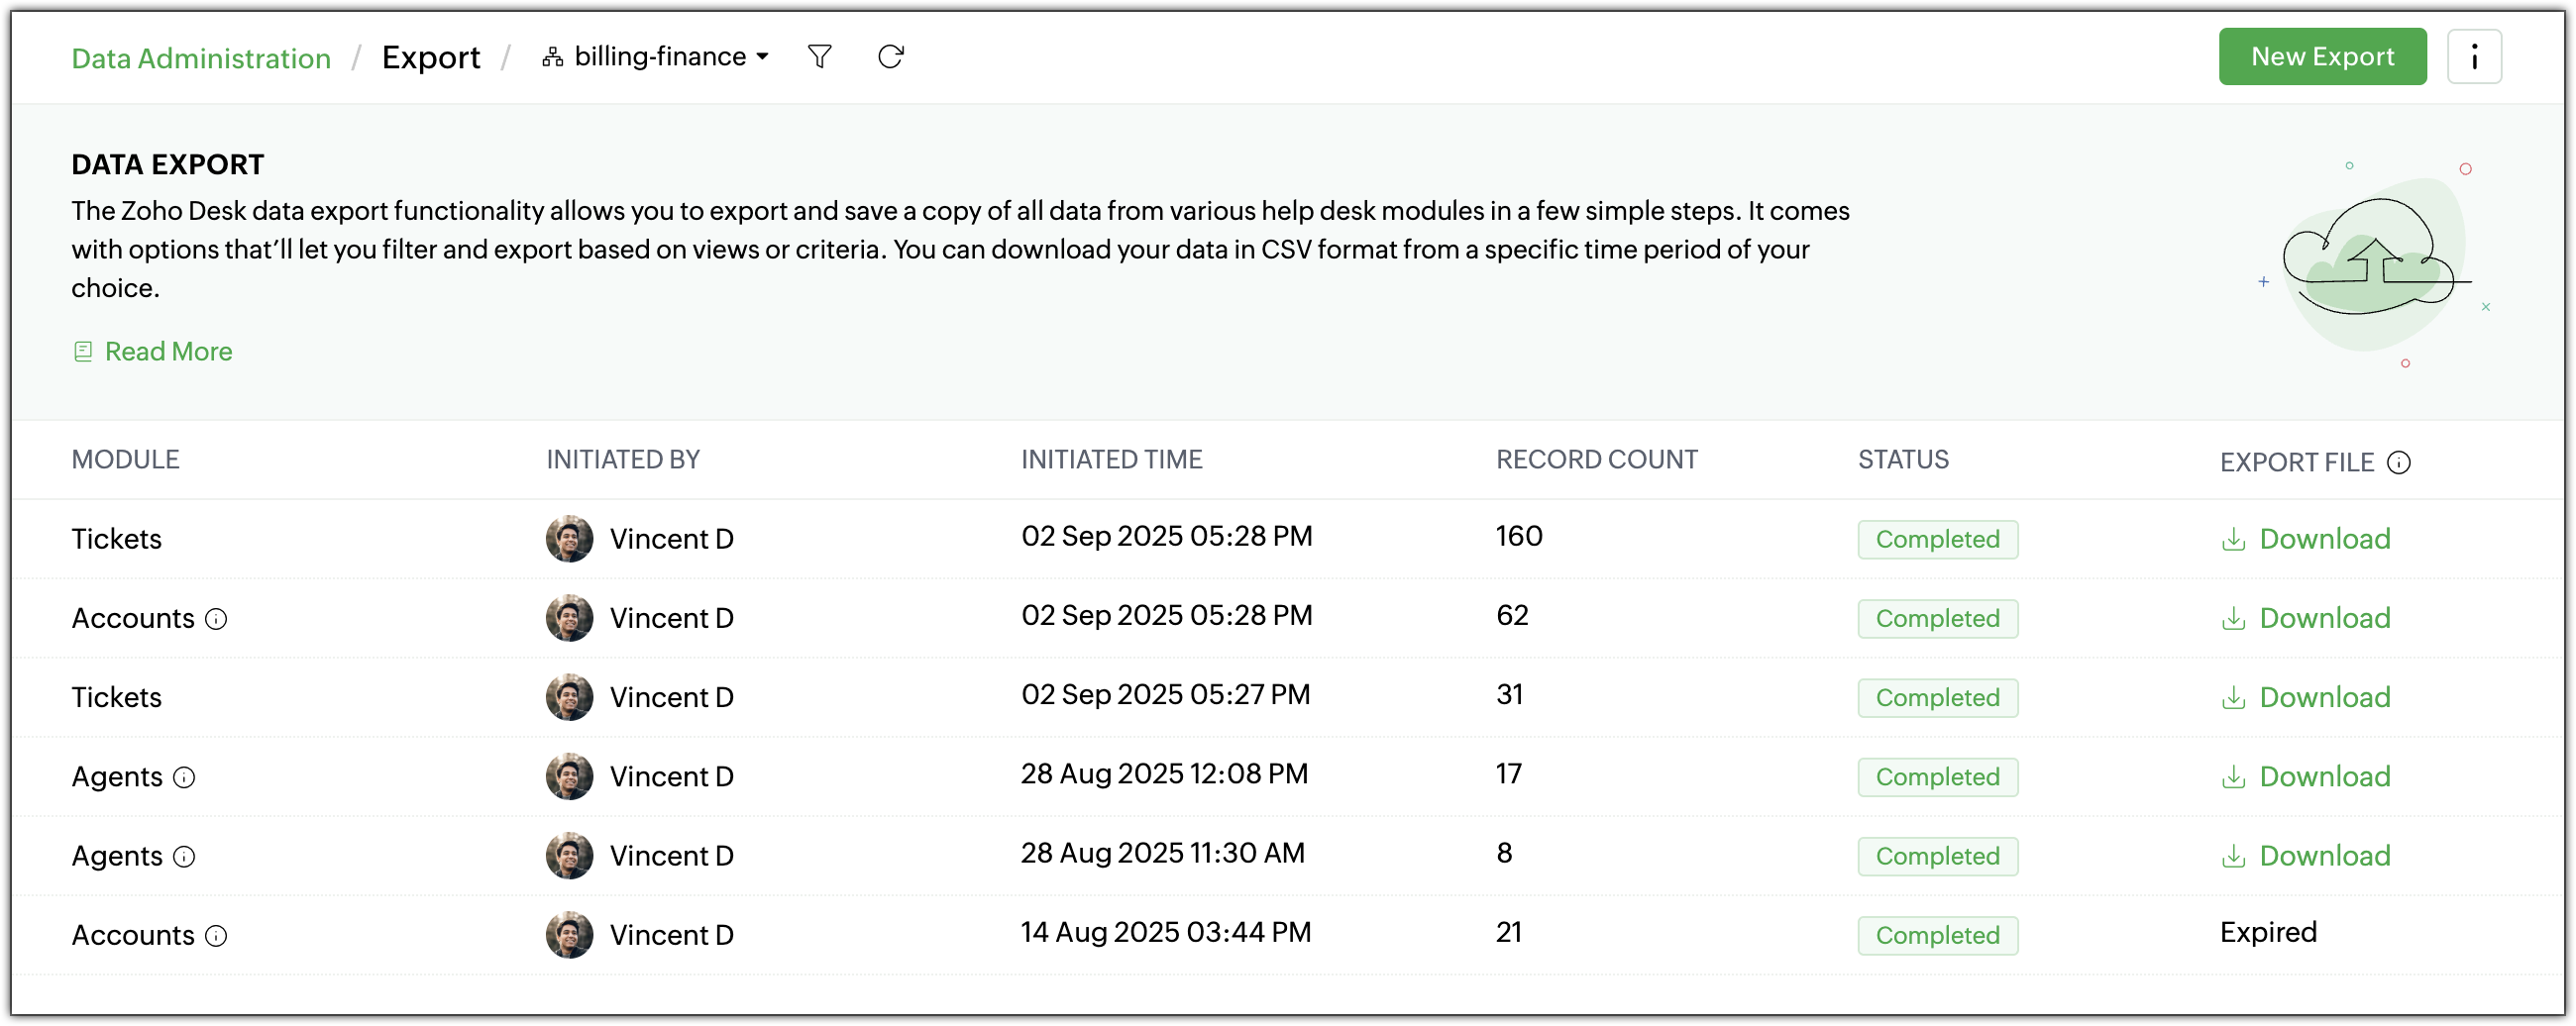
Task: Open the more options kebab menu
Action: point(2473,57)
